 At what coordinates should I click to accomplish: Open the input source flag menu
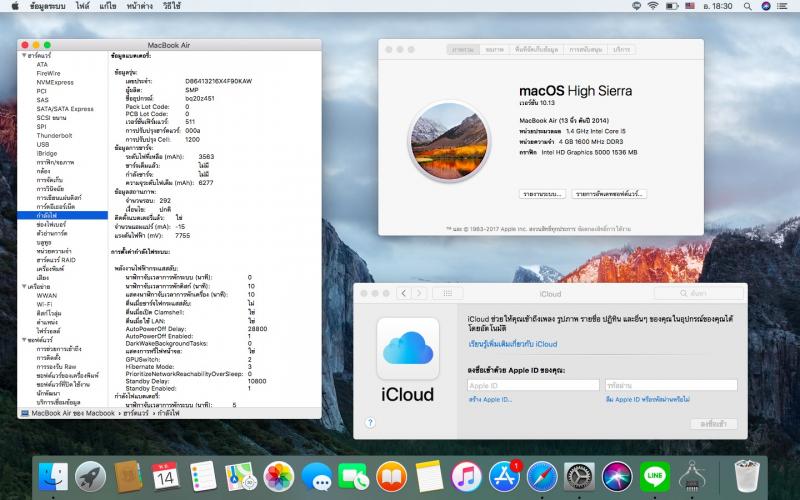point(690,6)
